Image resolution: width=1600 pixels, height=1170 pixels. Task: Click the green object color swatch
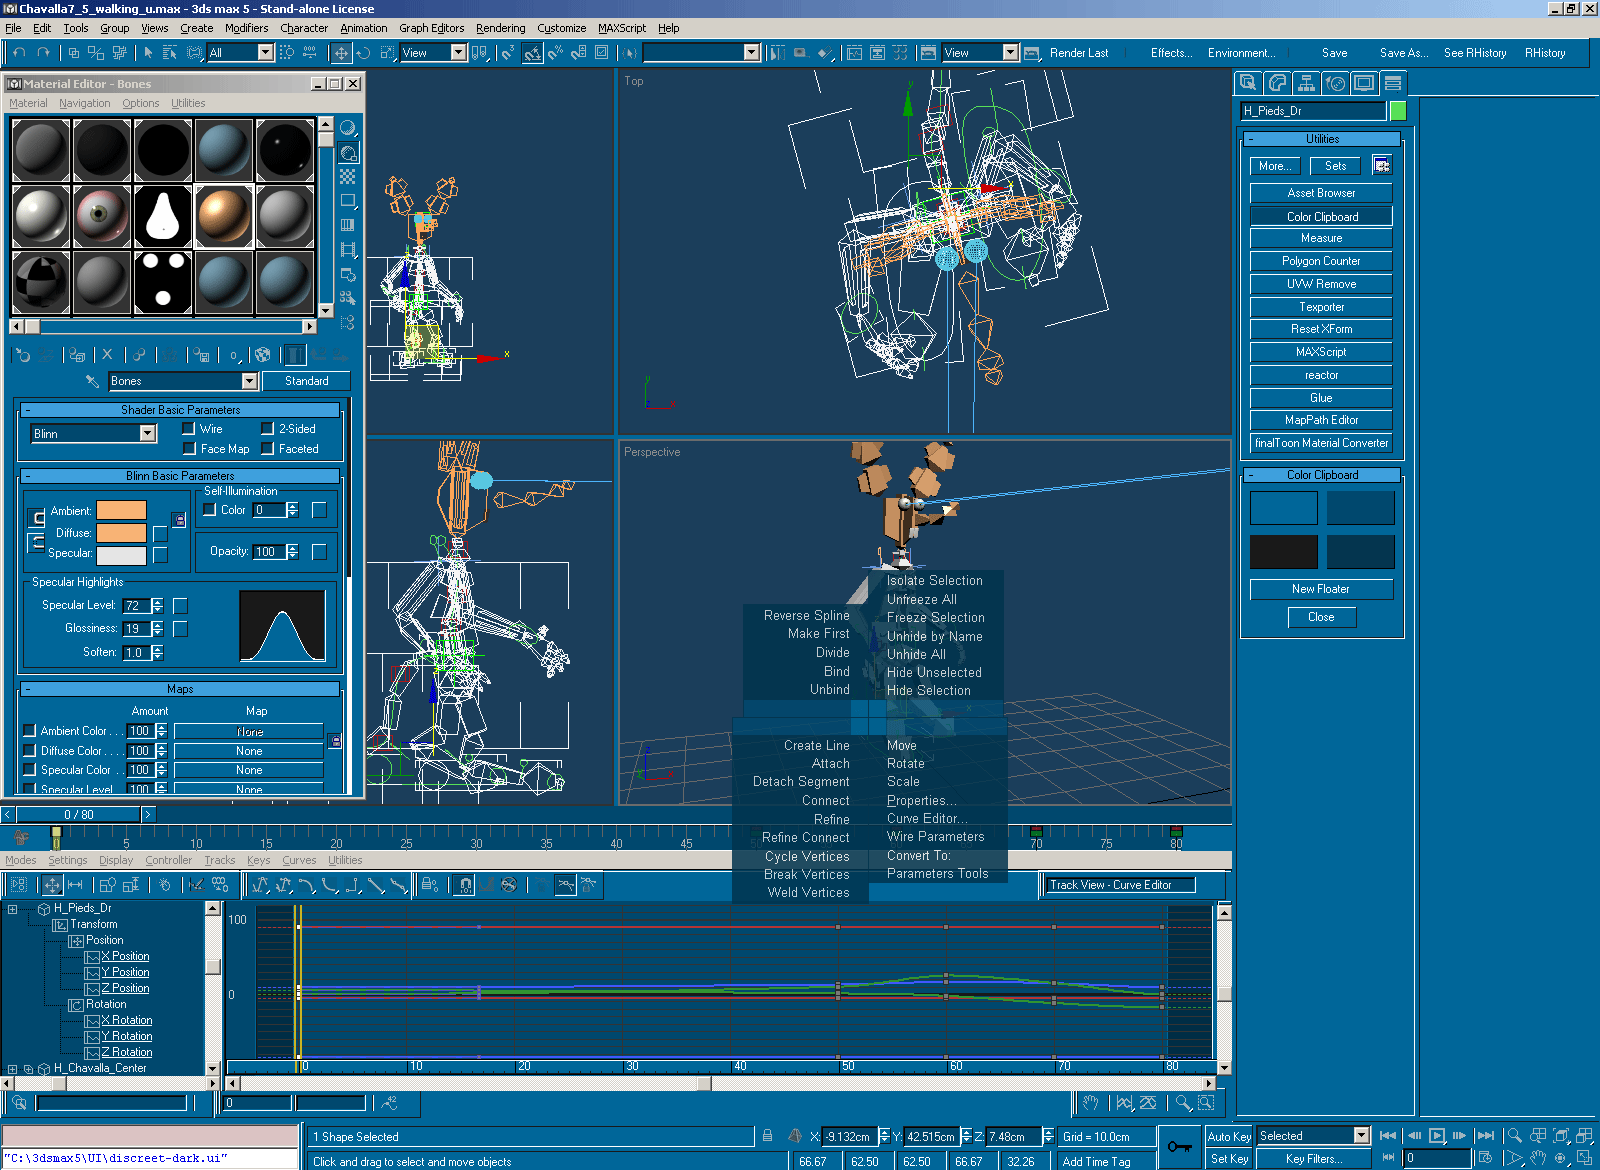pos(1398,111)
